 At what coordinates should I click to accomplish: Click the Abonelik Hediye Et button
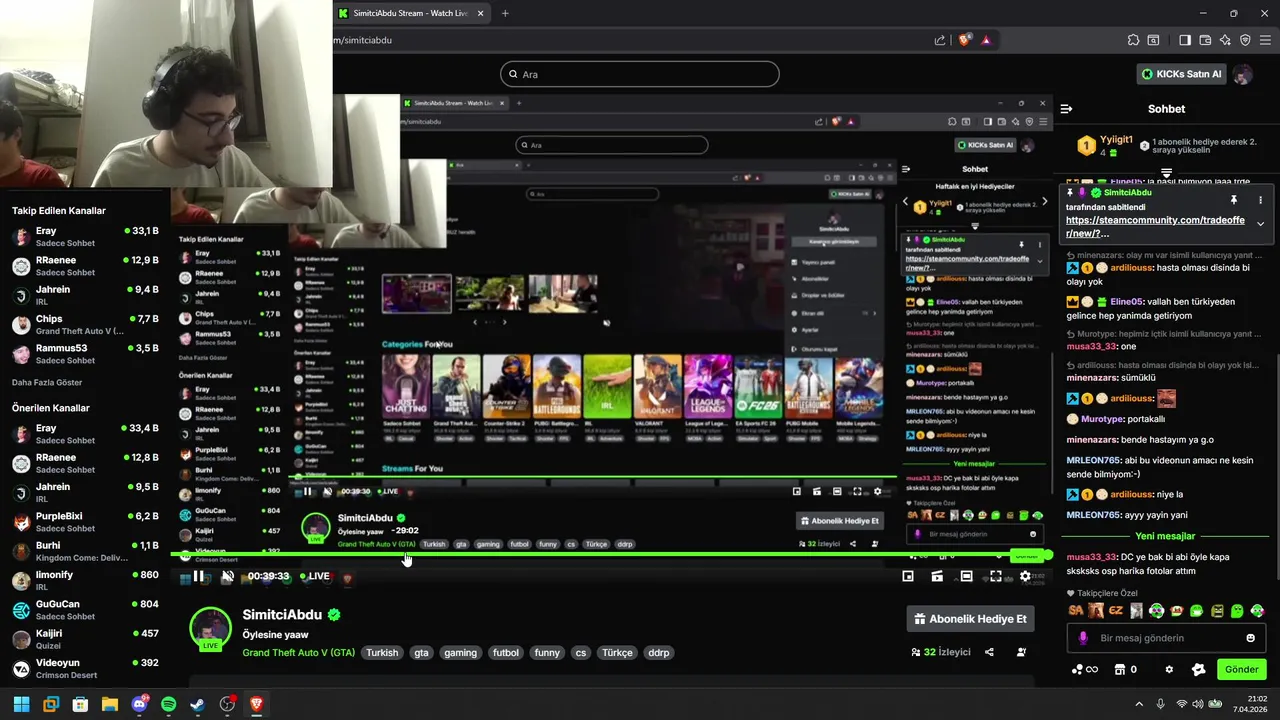pyautogui.click(x=970, y=619)
